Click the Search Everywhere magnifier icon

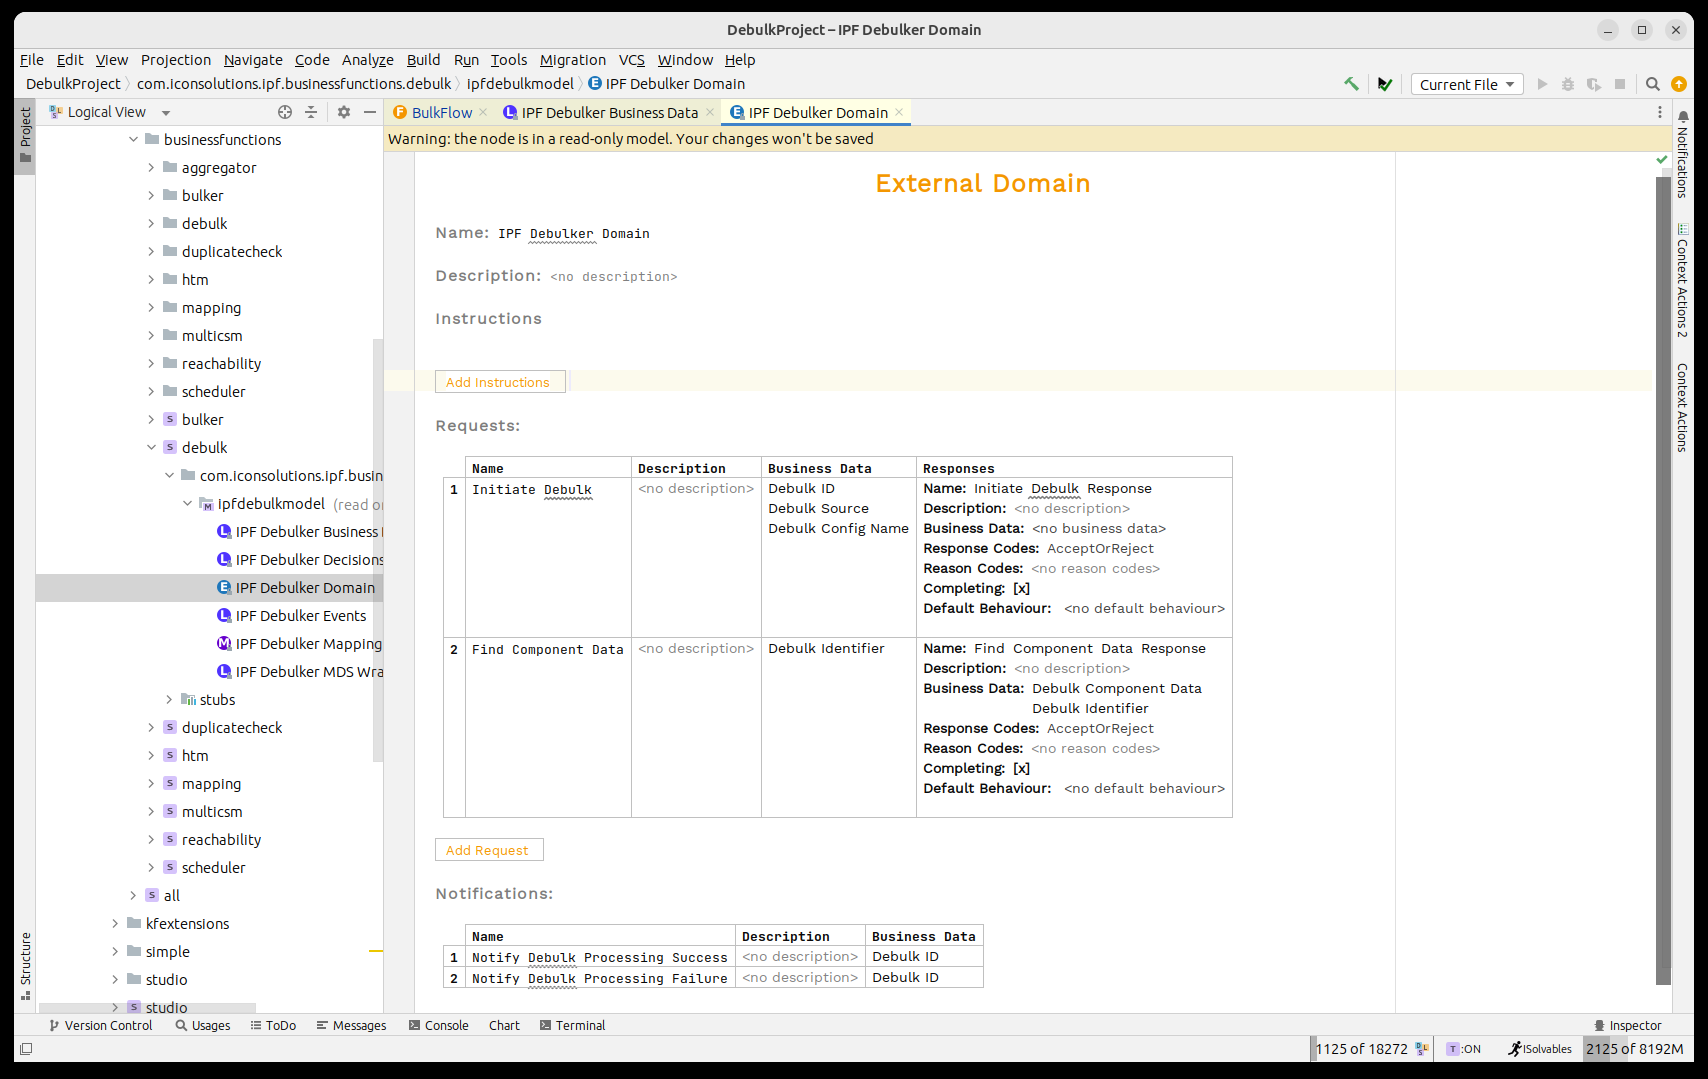tap(1653, 84)
